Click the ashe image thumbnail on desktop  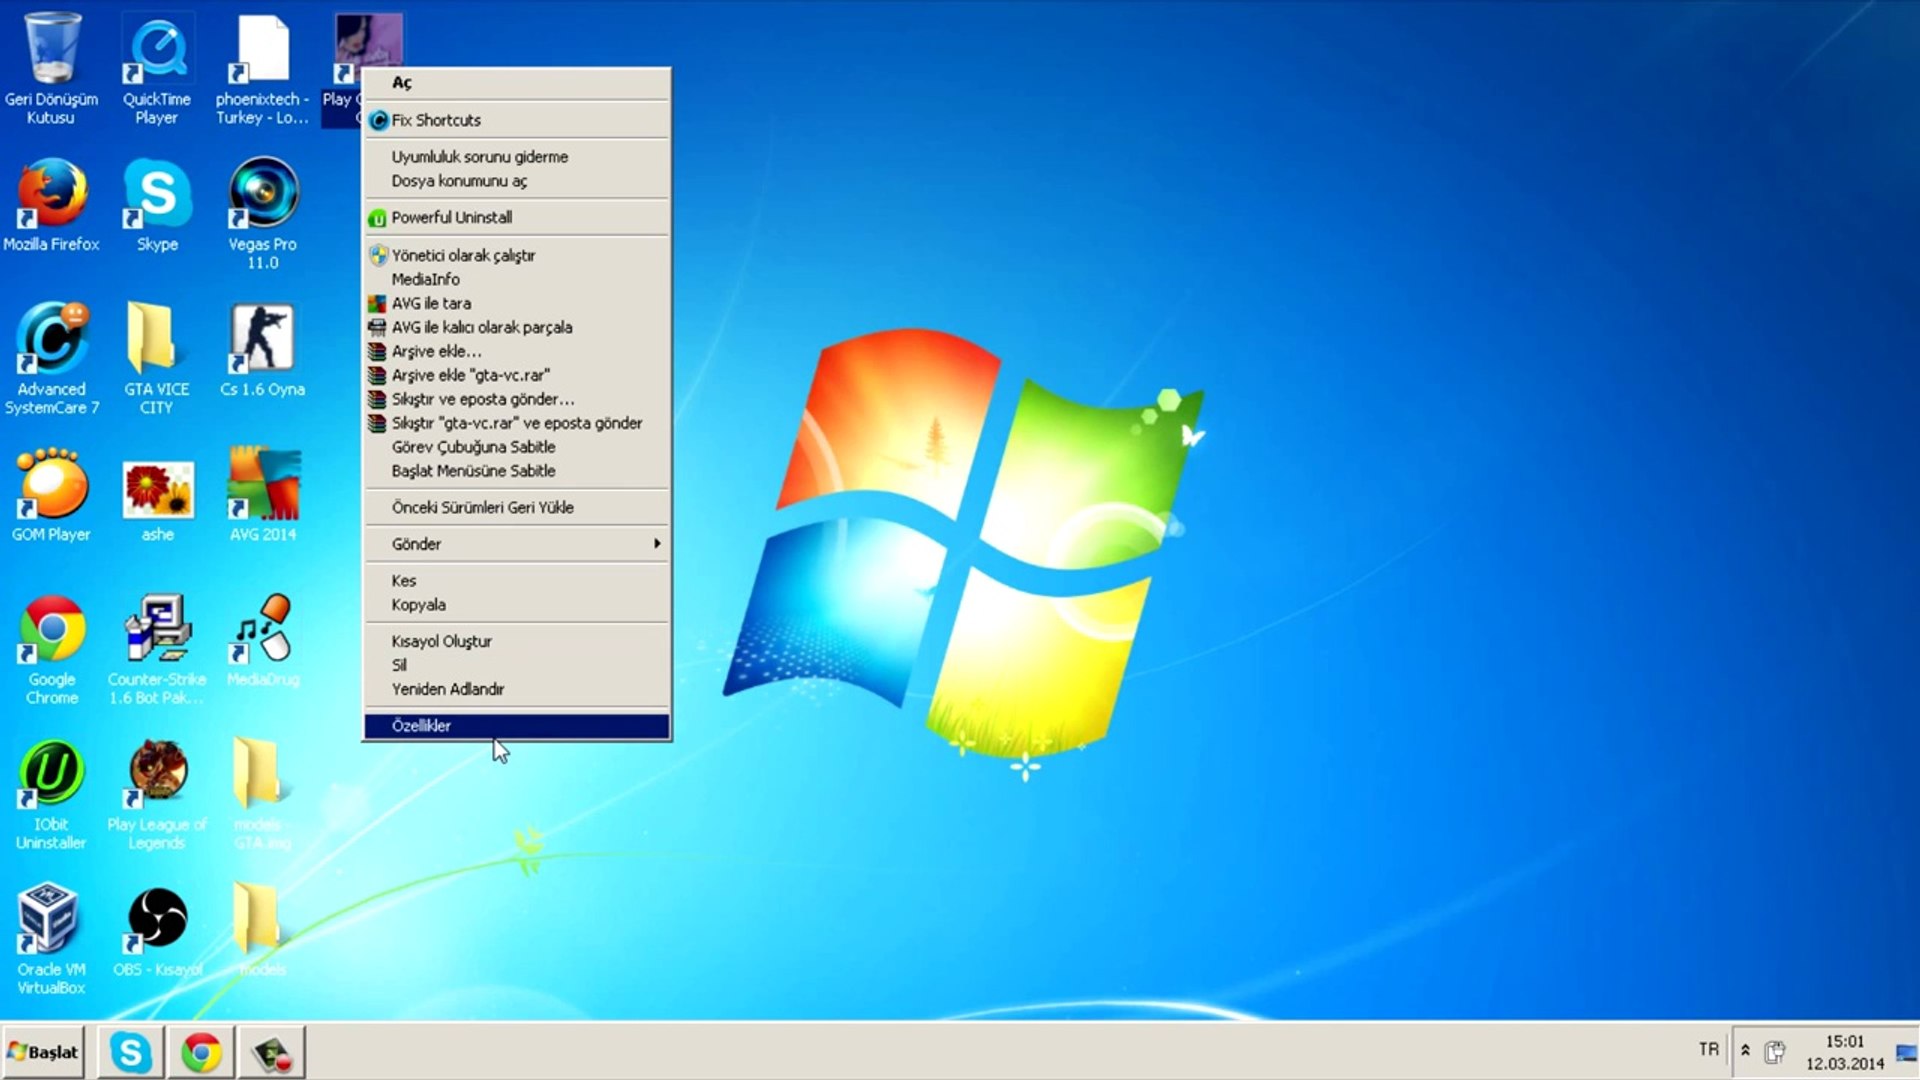pos(157,490)
